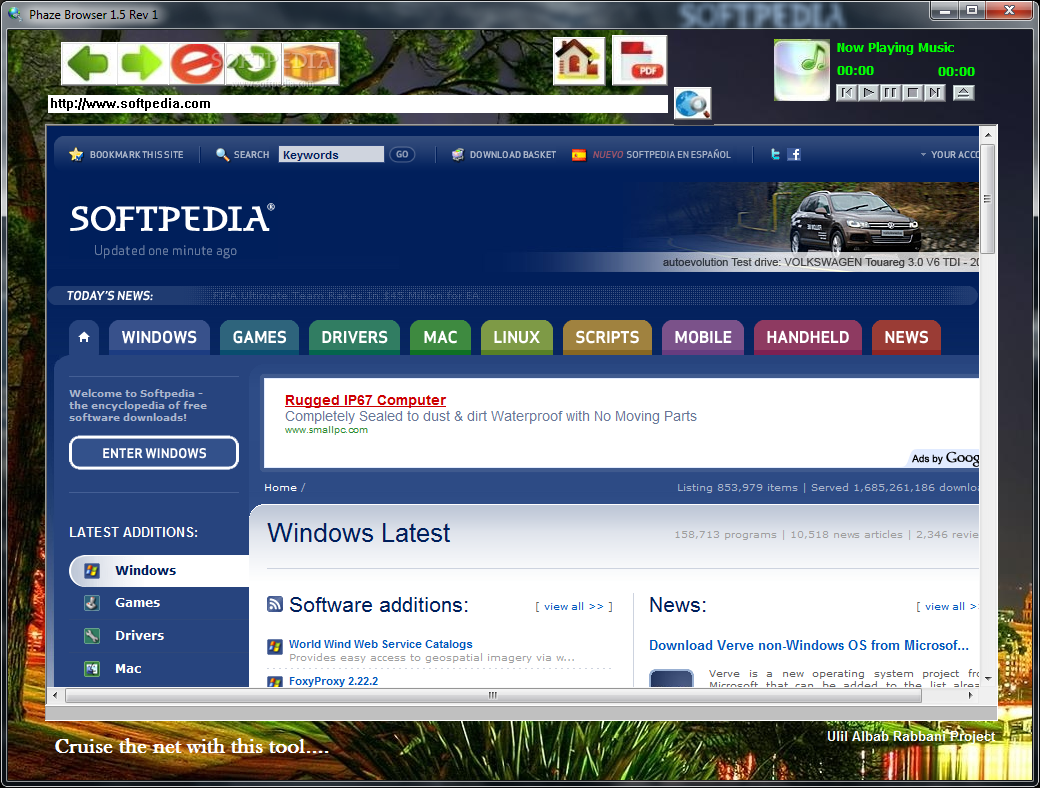Click the Today's News ticker headline
This screenshot has width=1040, height=788.
[346, 296]
